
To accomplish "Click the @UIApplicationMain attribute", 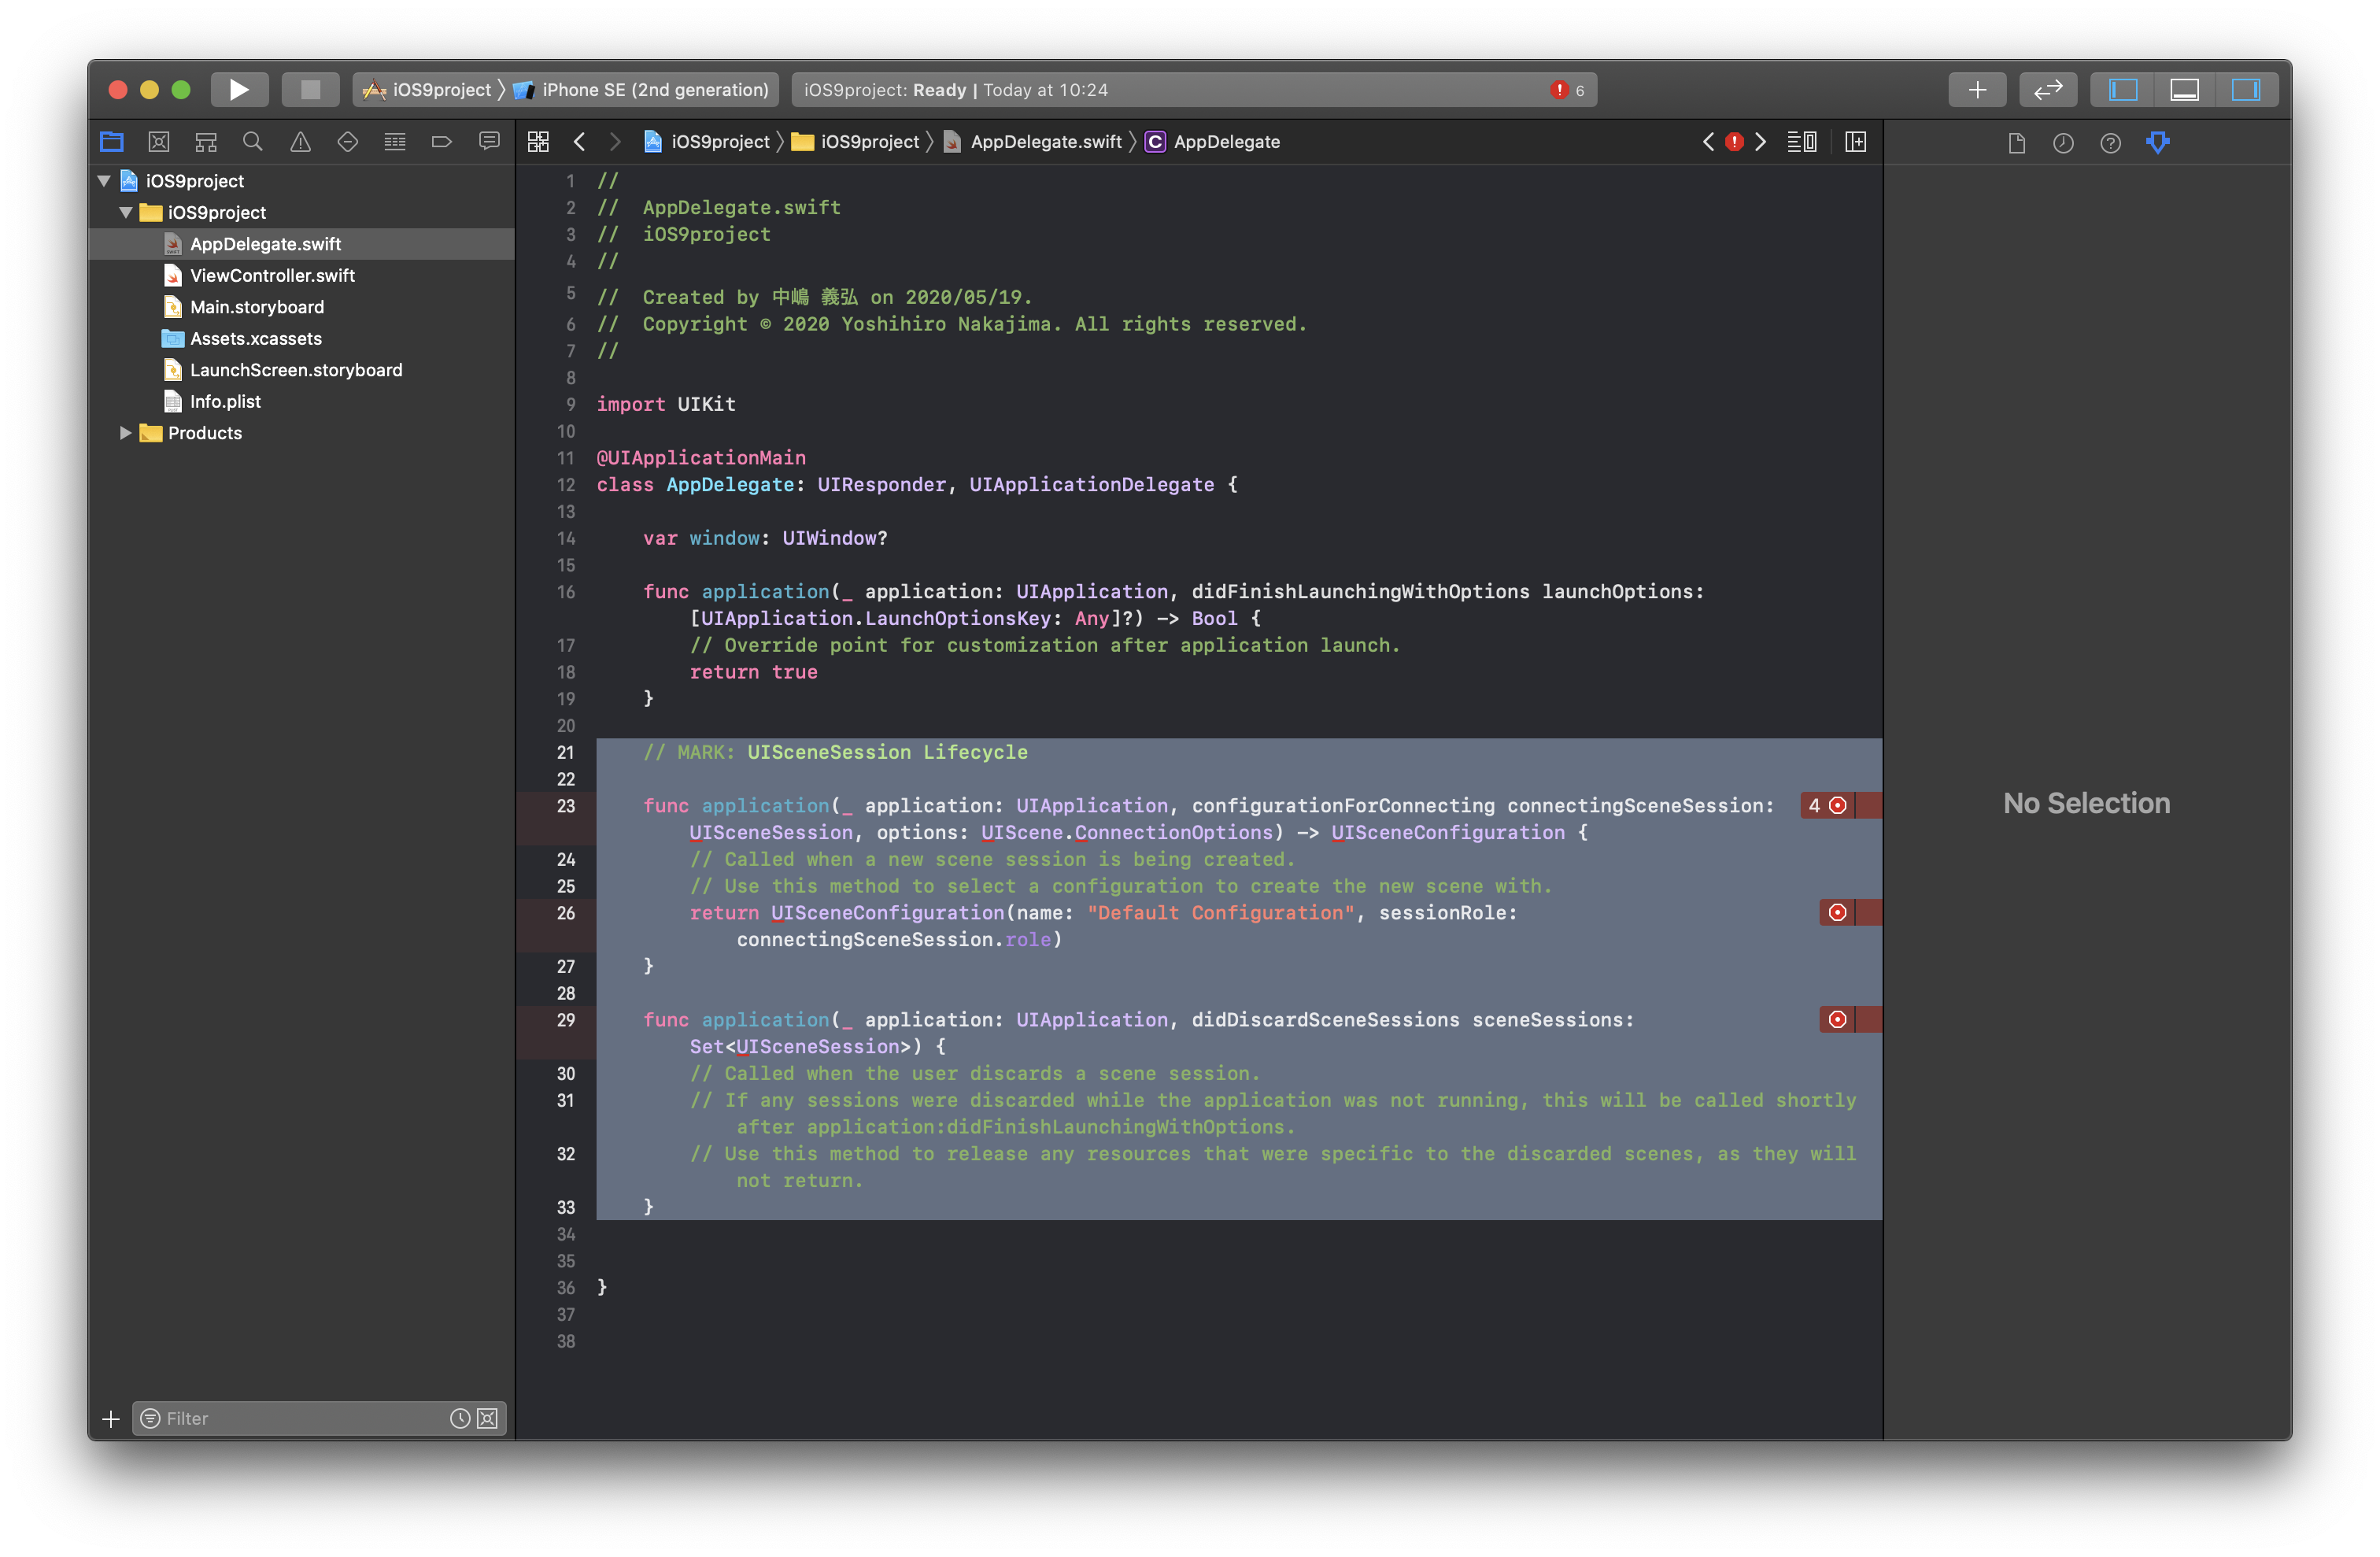I will pyautogui.click(x=701, y=458).
